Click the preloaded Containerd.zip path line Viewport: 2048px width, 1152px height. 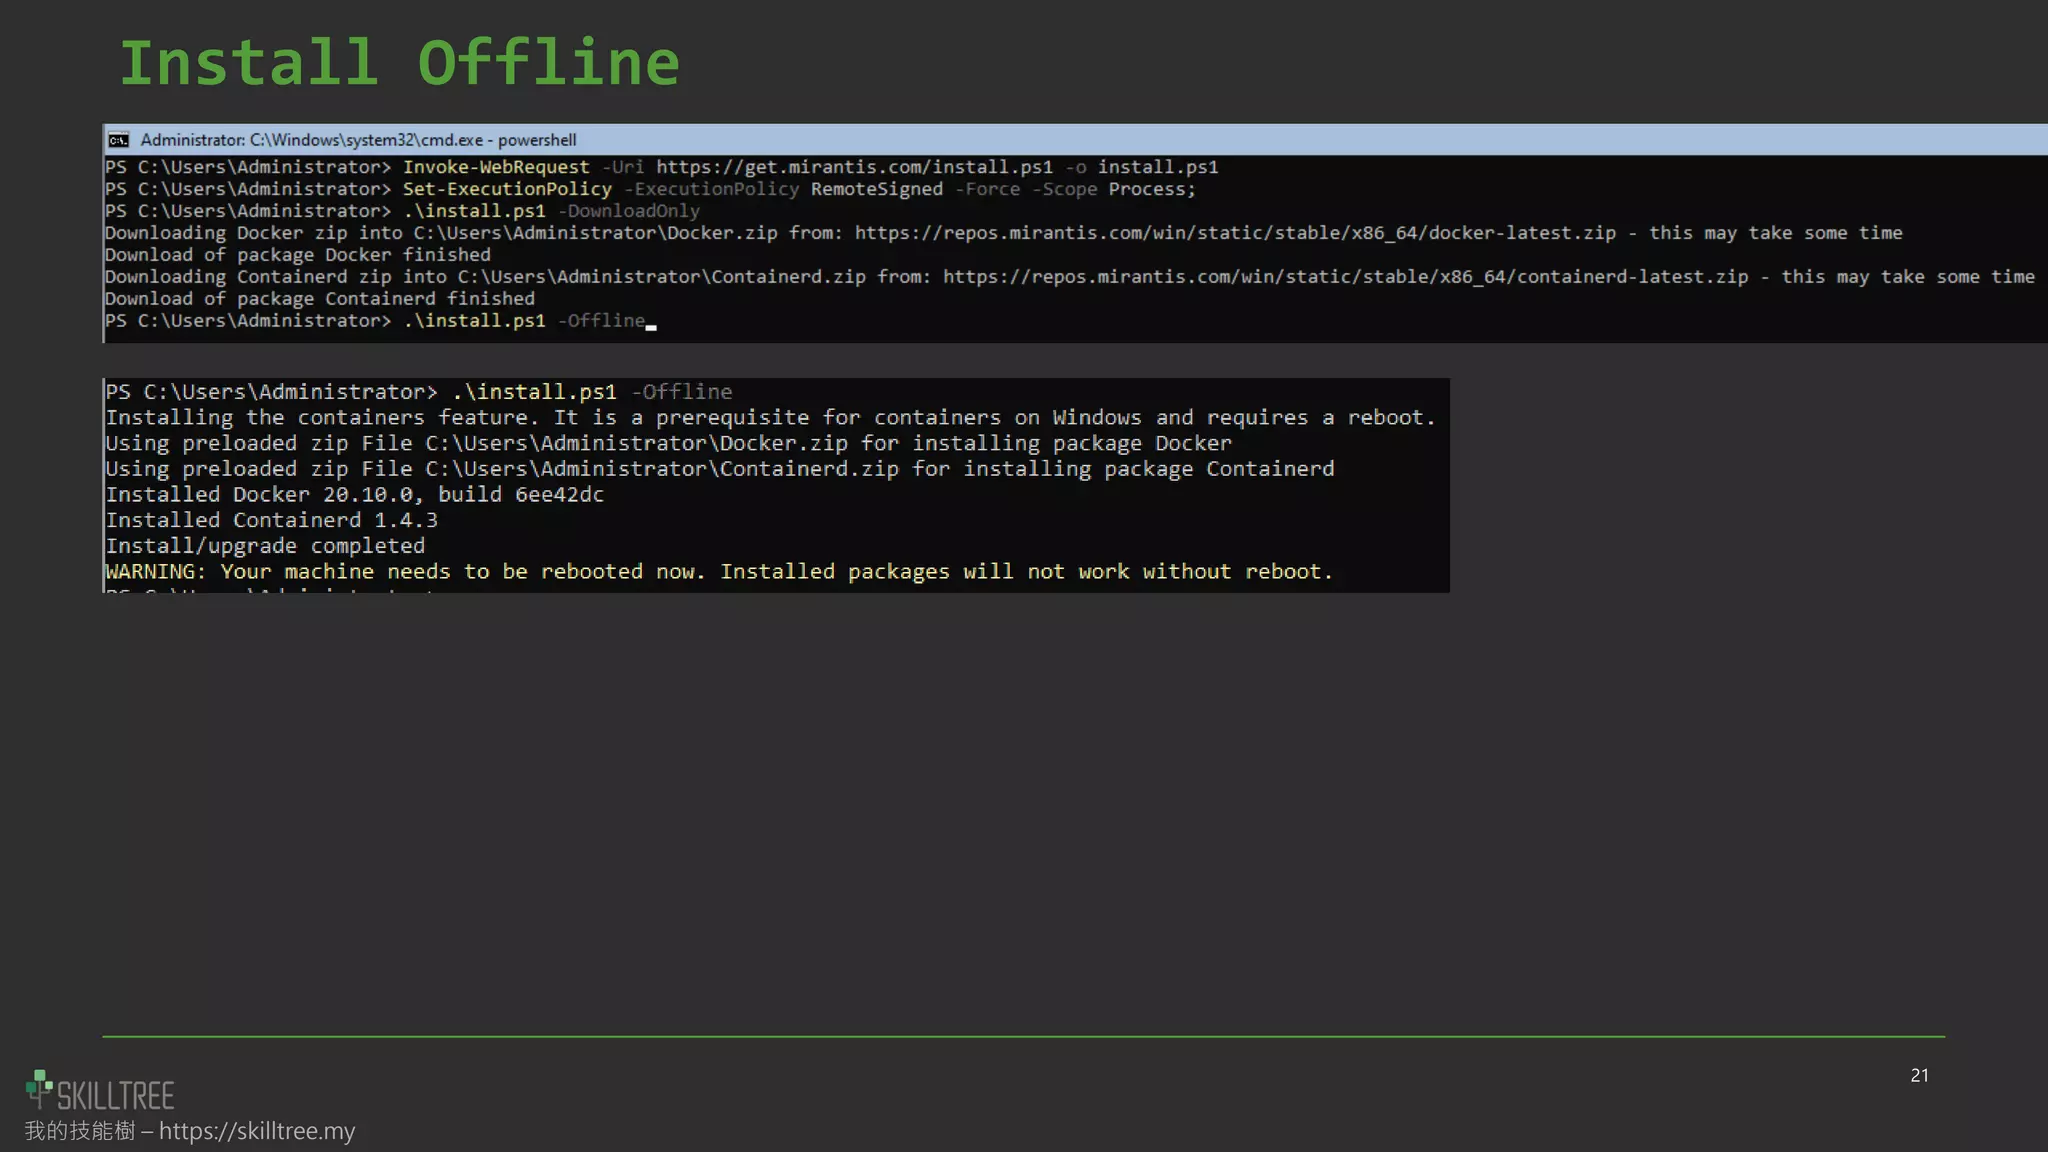pos(719,469)
